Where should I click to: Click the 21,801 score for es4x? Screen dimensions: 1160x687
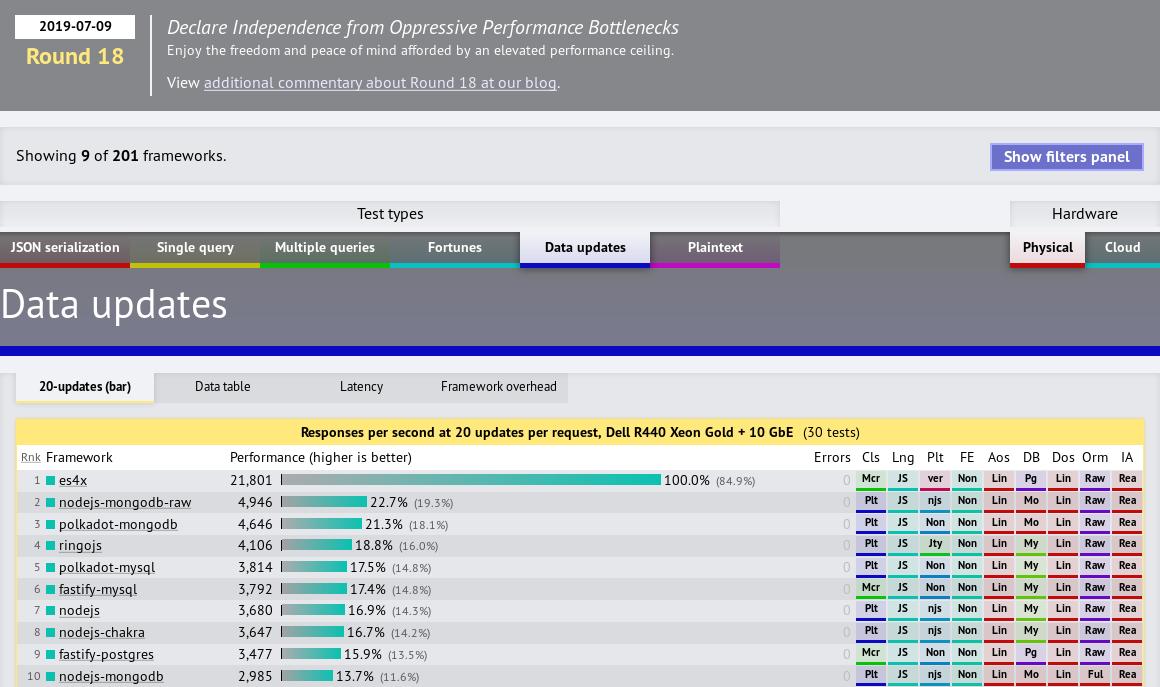point(251,481)
